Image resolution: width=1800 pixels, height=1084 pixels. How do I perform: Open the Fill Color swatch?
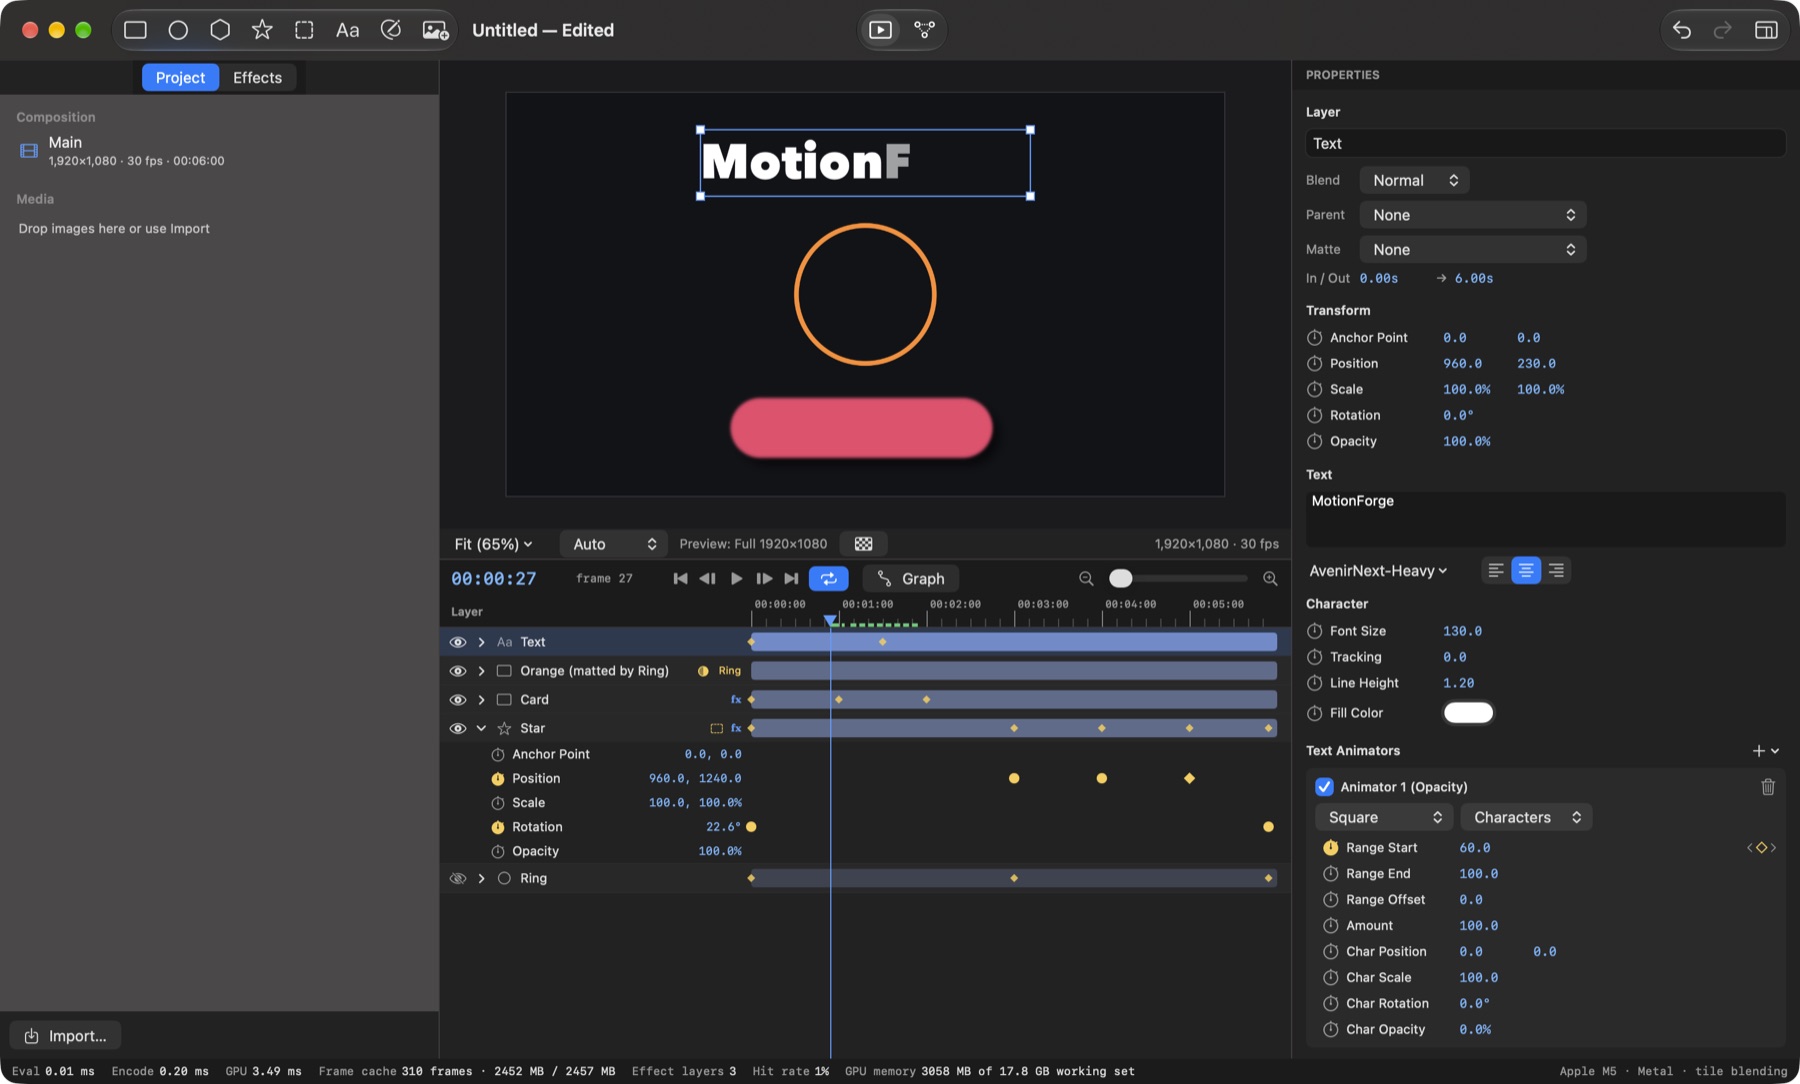[1468, 713]
